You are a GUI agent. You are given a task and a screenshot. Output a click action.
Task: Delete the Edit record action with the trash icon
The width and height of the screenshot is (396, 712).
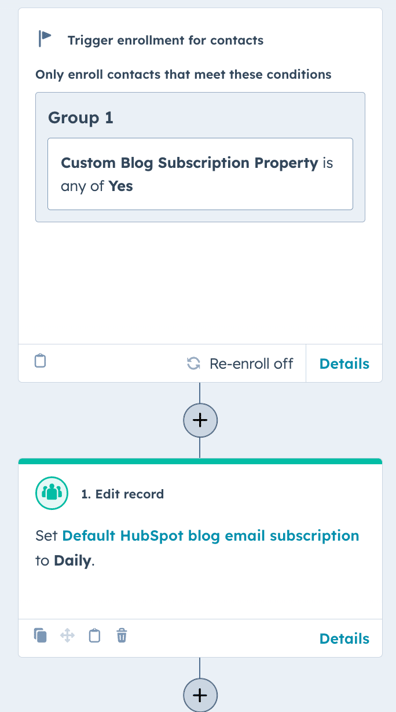(x=122, y=635)
